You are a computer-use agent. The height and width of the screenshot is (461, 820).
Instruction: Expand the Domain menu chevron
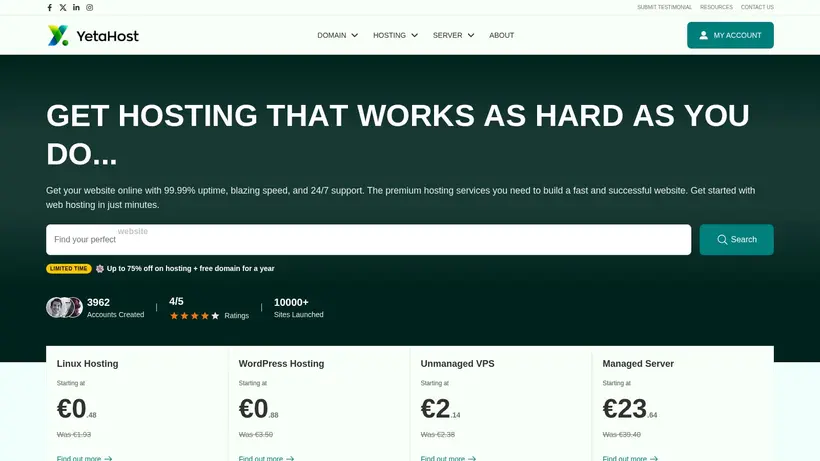point(355,36)
